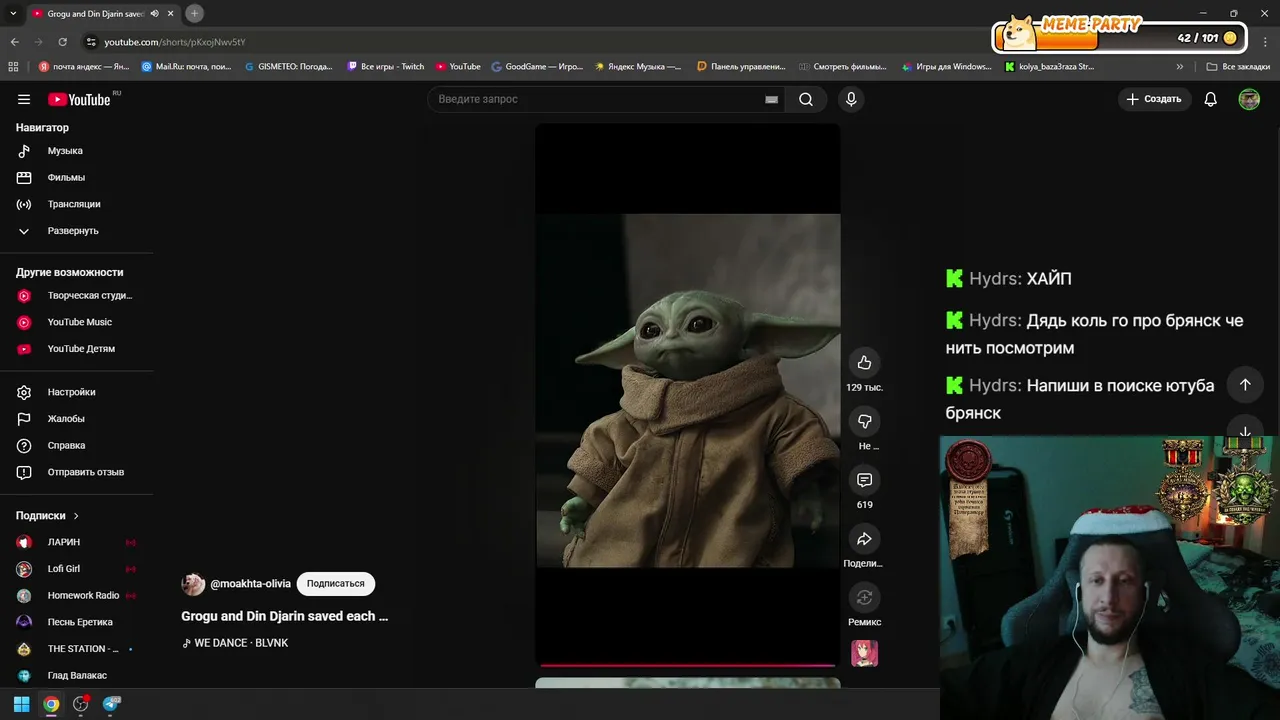
Task: Open @moakhta-olivia channel link
Action: click(x=250, y=584)
